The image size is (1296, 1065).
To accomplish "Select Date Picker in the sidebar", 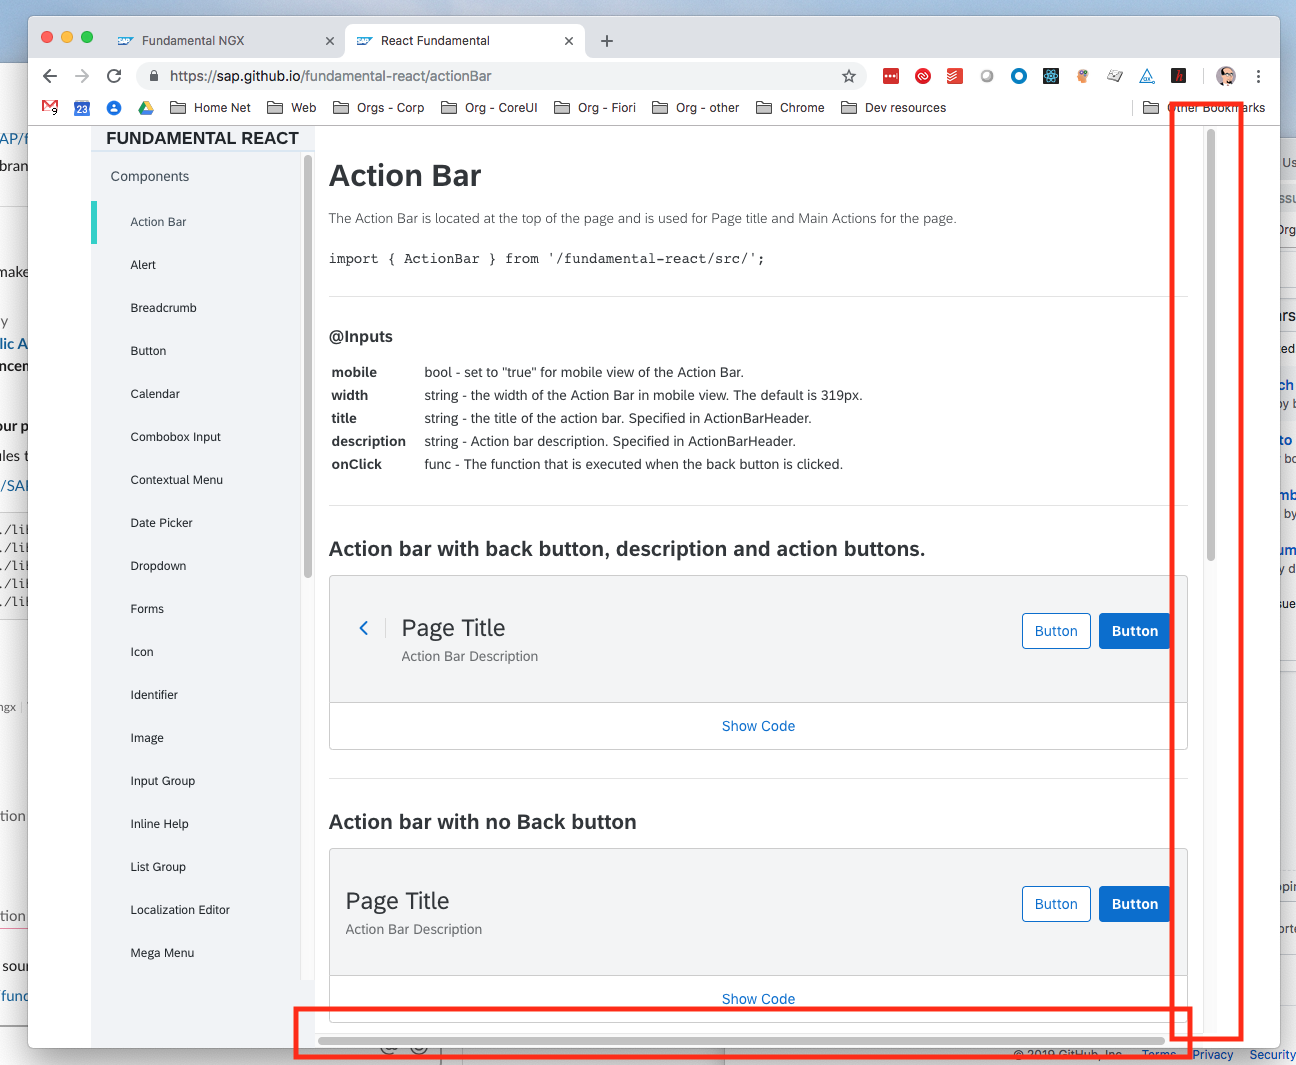I will 161,523.
